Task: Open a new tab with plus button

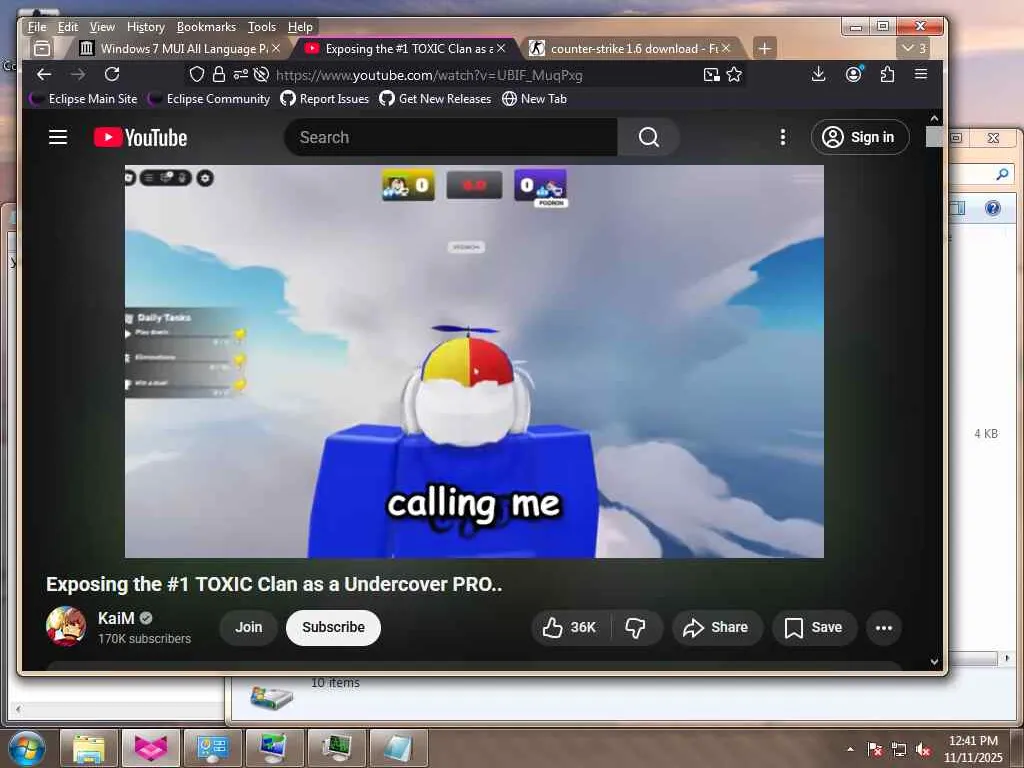Action: point(765,48)
